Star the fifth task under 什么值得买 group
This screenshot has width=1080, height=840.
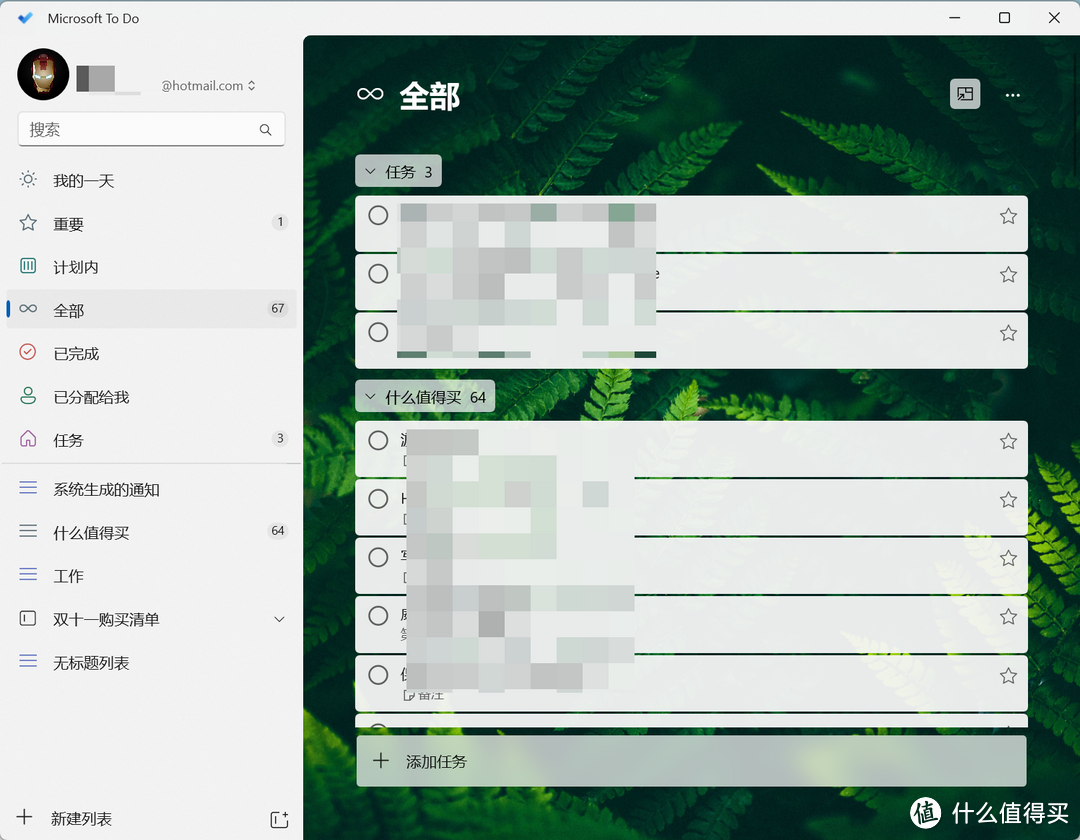coord(1008,676)
